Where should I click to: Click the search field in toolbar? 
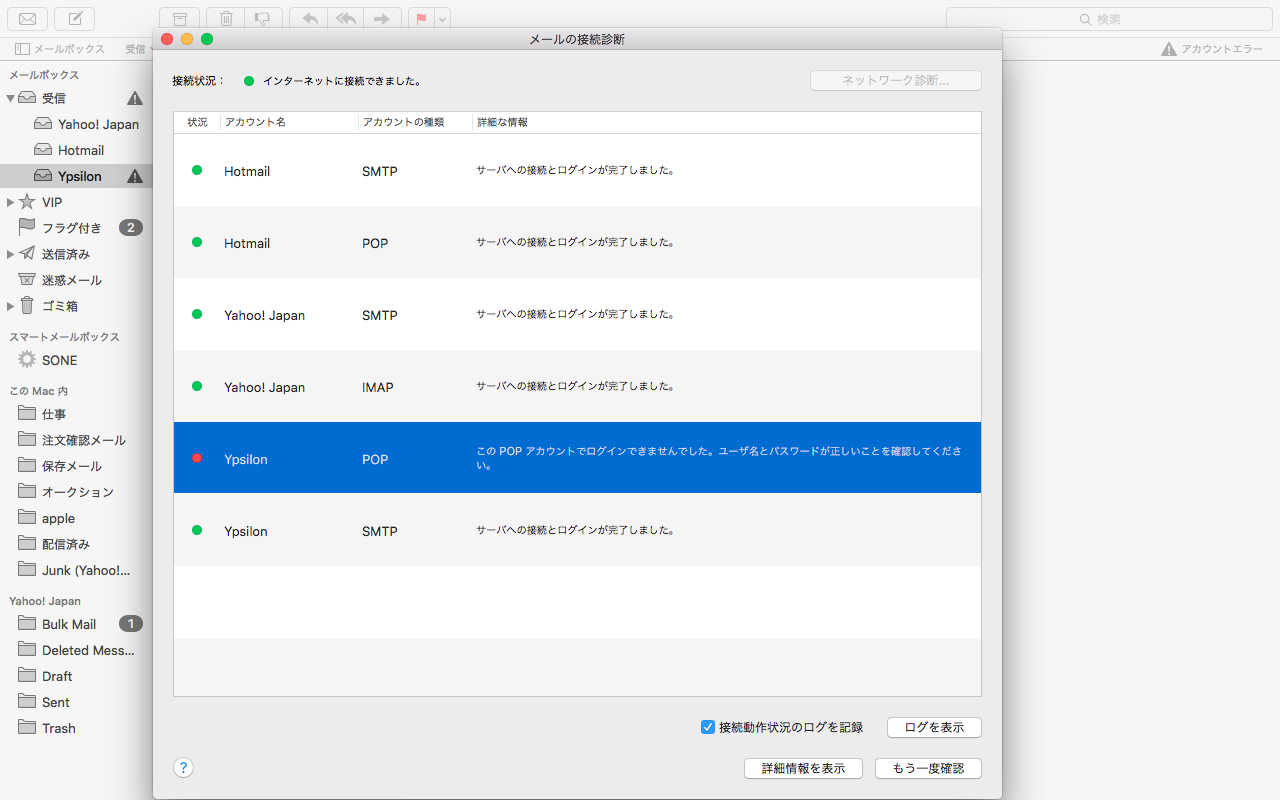[1108, 19]
